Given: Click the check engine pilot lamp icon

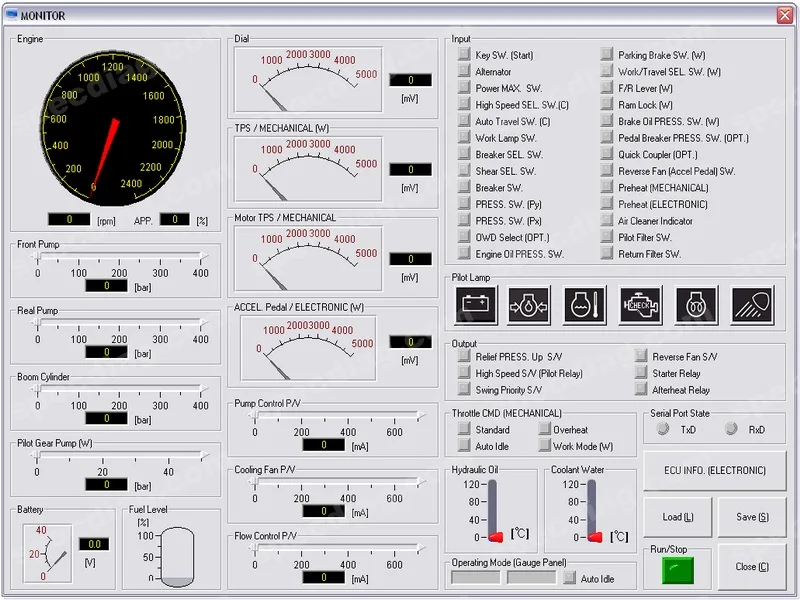Looking at the screenshot, I should click(x=641, y=305).
